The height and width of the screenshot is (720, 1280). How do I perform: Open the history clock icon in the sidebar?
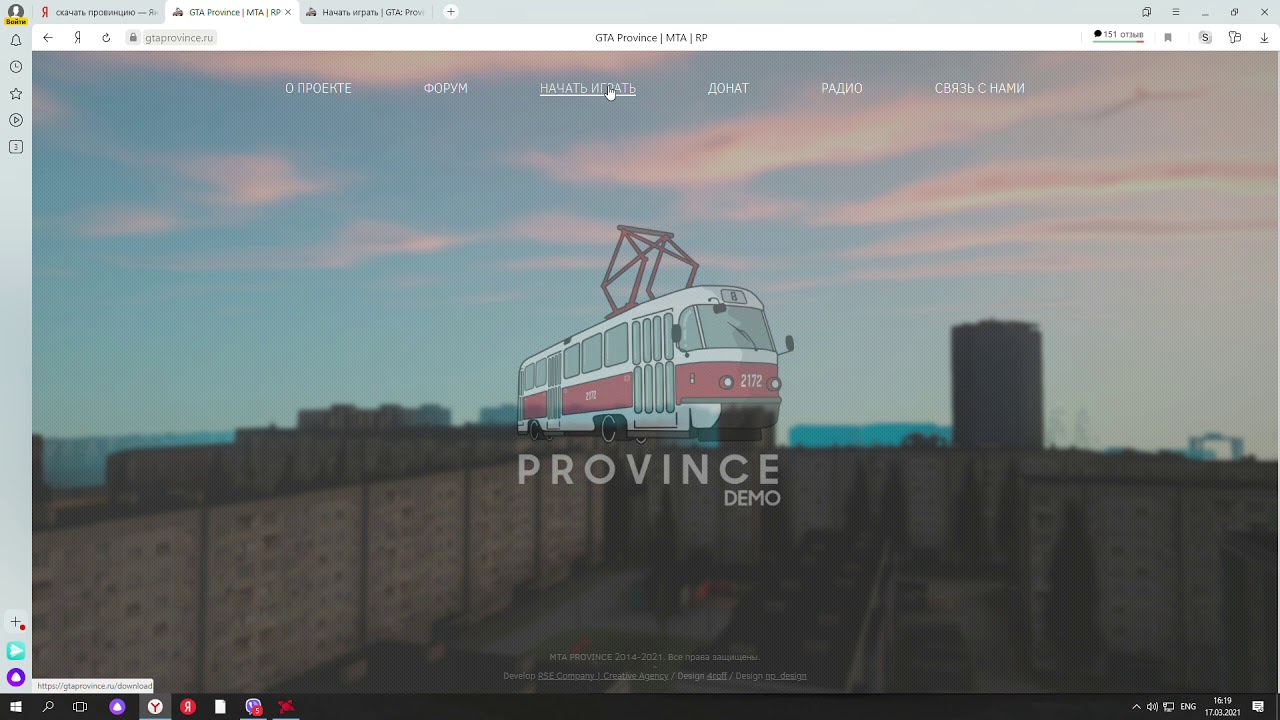[16, 67]
